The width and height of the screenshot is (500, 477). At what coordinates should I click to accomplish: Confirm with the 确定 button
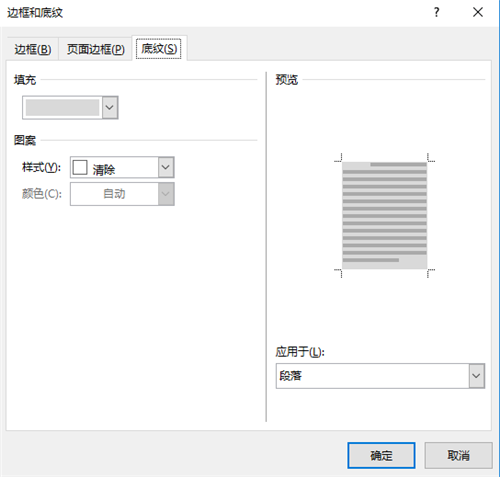pos(381,455)
